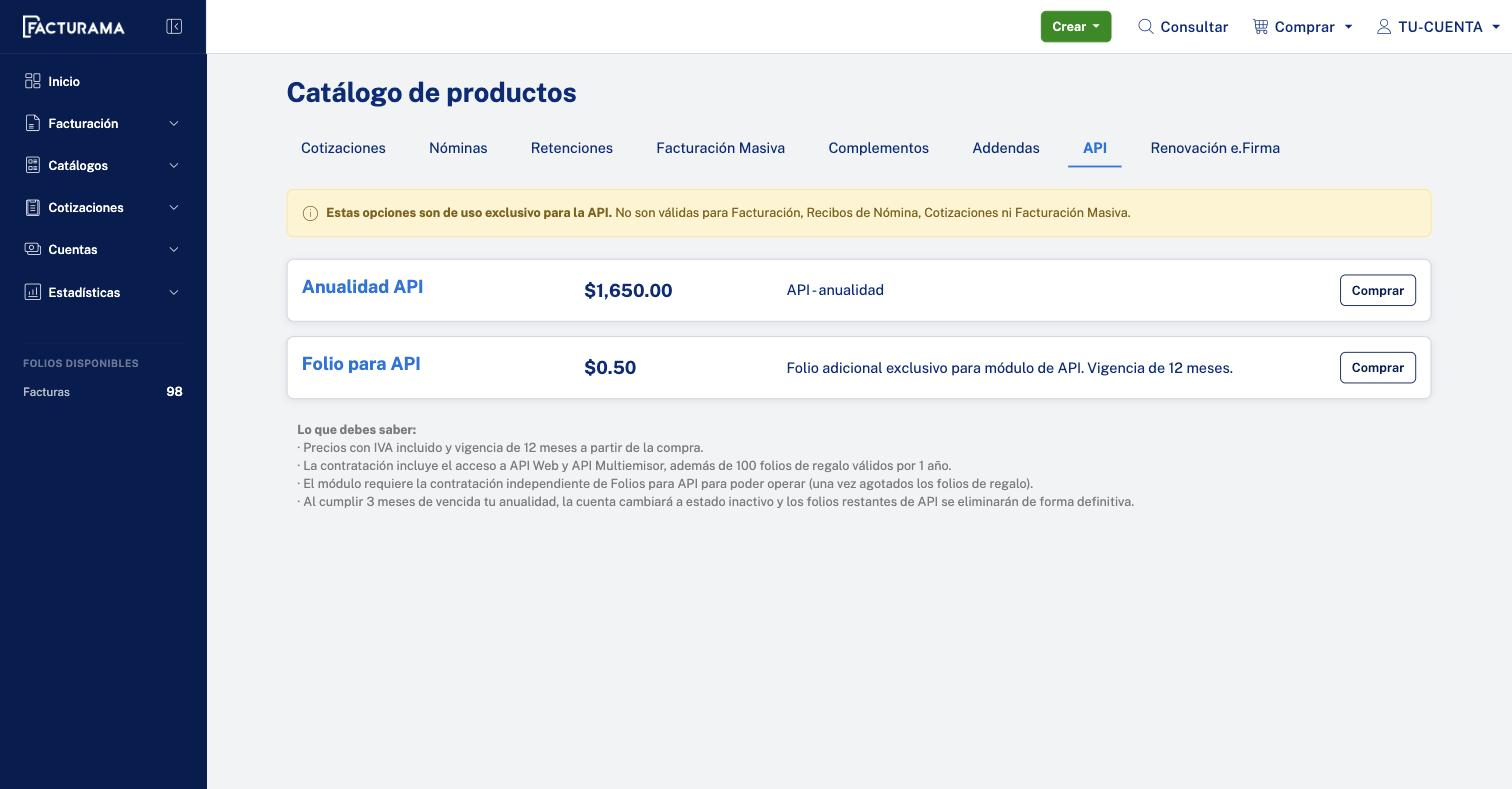Expand the Cotizaciones sidebar chevron
Viewport: 1512px width, 789px height.
[174, 208]
